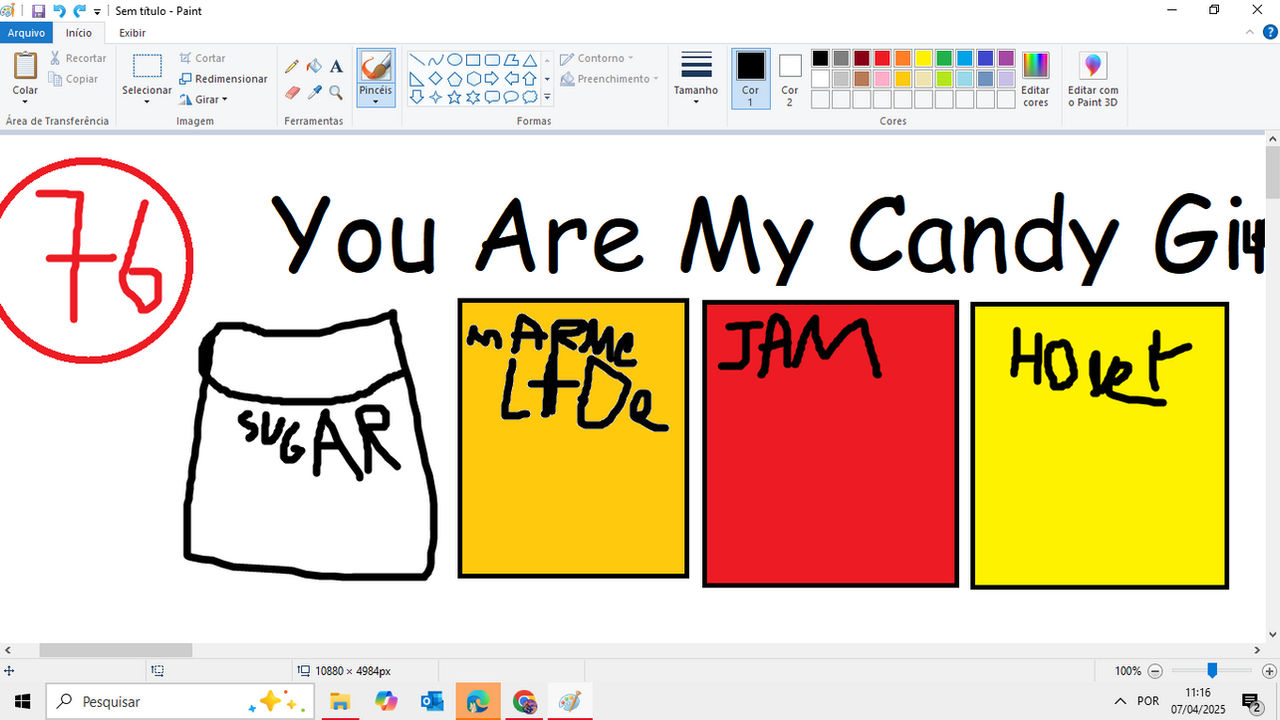Click the Save icon in title bar
1280x720 pixels.
[x=38, y=10]
